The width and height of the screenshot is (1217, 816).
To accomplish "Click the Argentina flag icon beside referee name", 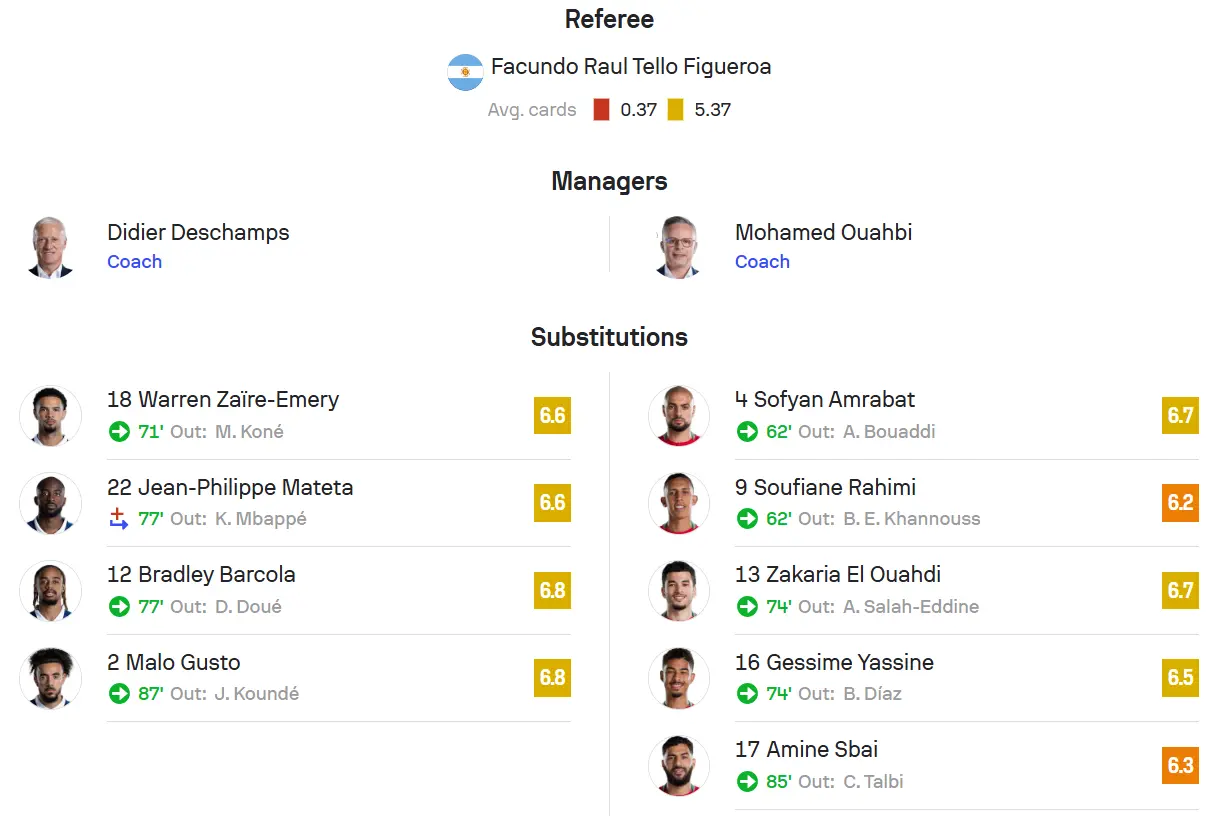I will coord(465,72).
